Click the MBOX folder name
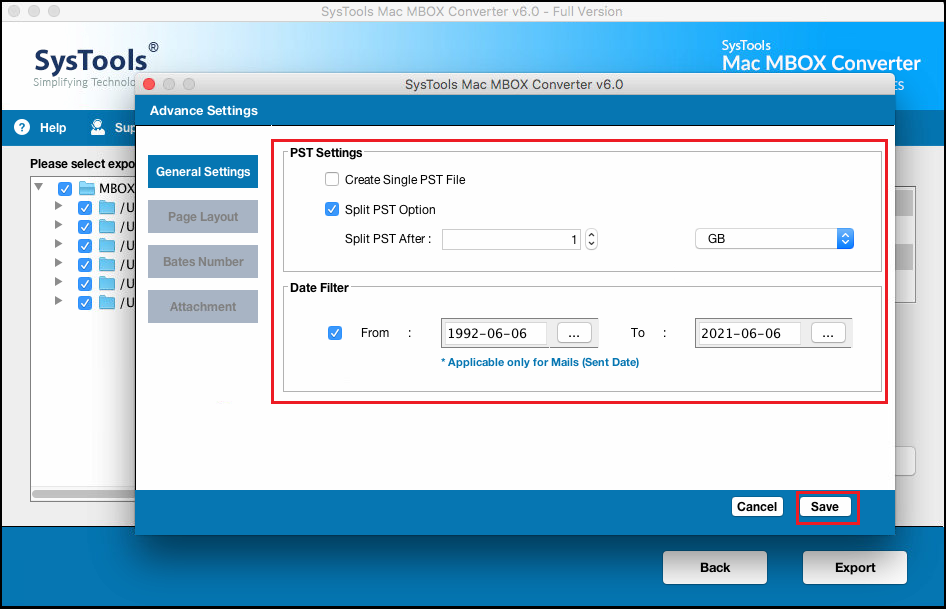Viewport: 946px width, 609px height. click(116, 188)
